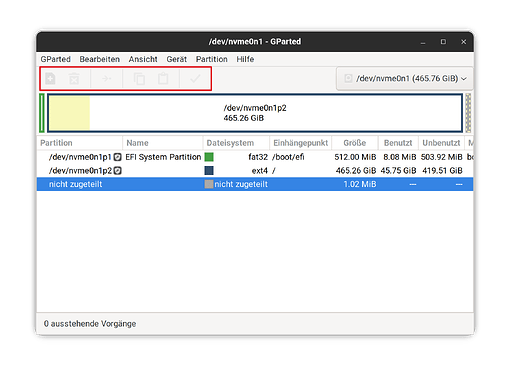Click the gray nicht zugeteilt color swatch

(209, 184)
